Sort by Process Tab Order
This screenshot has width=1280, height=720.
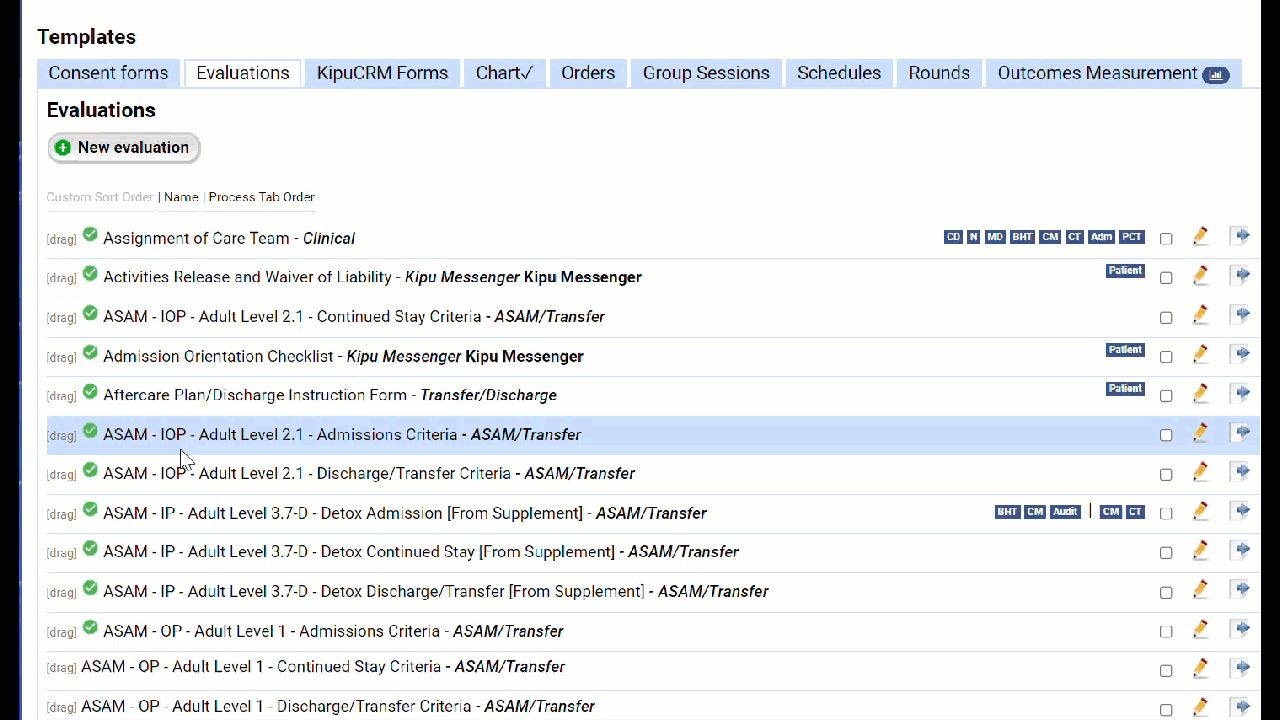click(x=262, y=197)
